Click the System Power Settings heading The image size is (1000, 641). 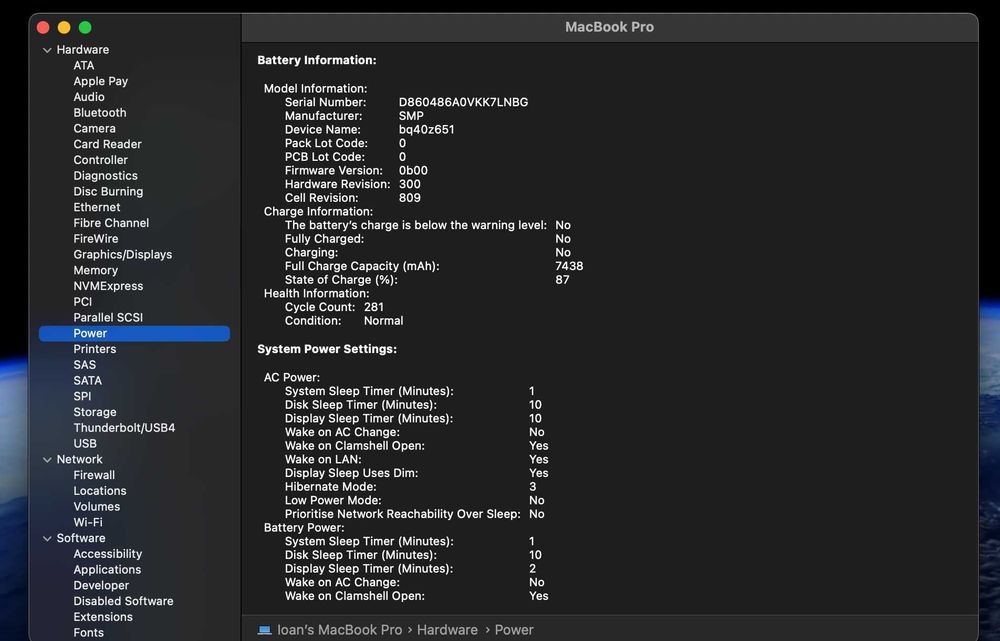pos(327,350)
